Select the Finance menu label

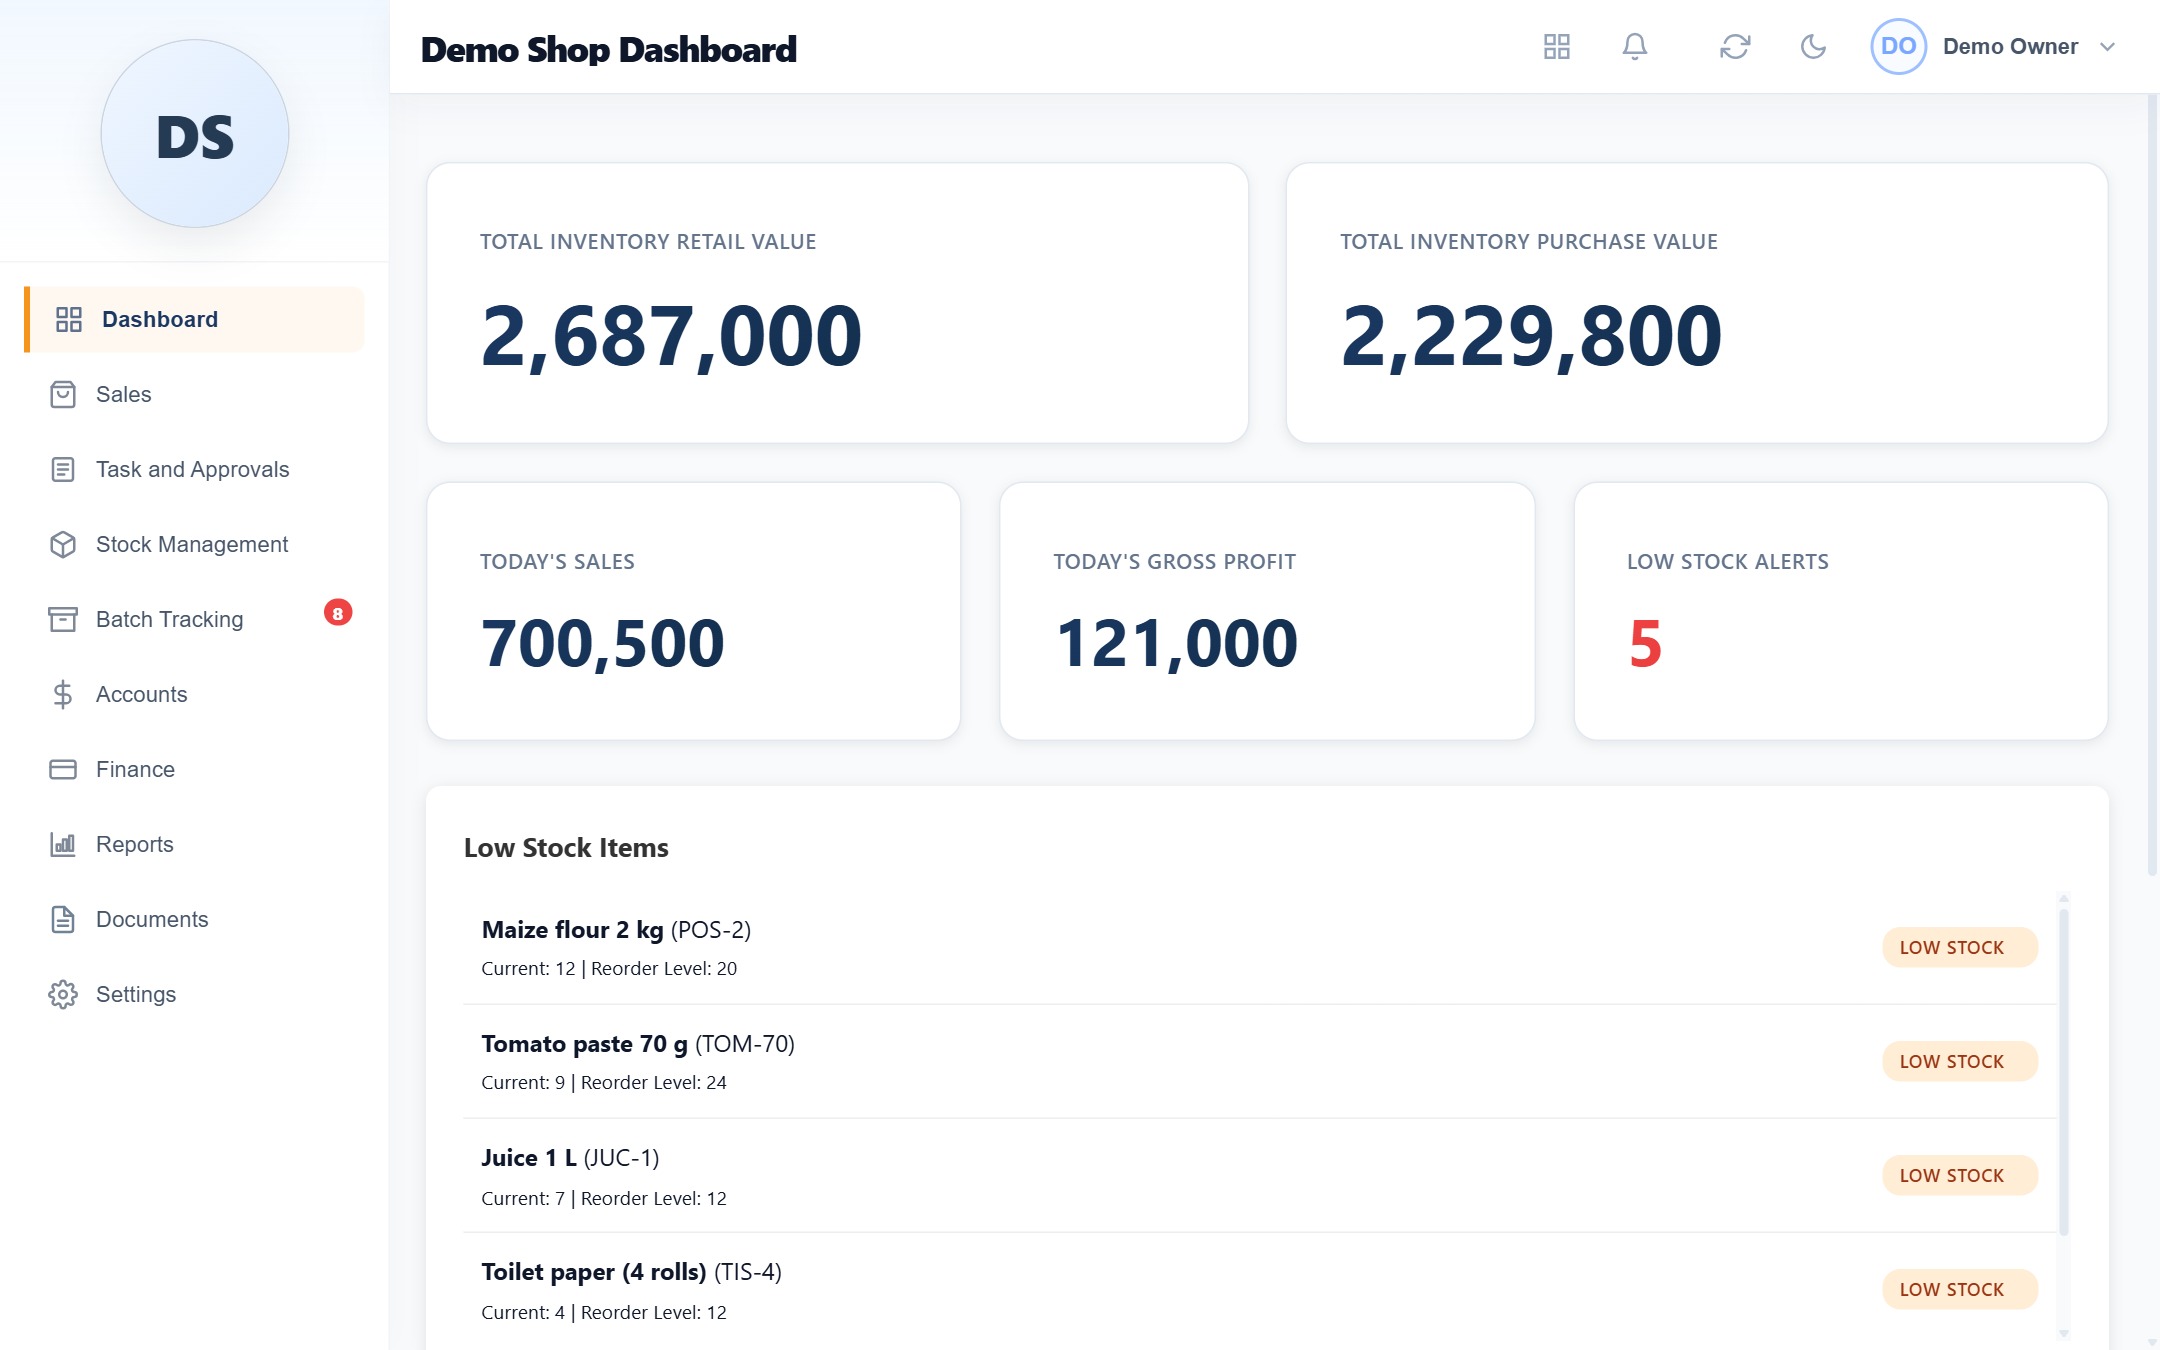pyautogui.click(x=135, y=769)
